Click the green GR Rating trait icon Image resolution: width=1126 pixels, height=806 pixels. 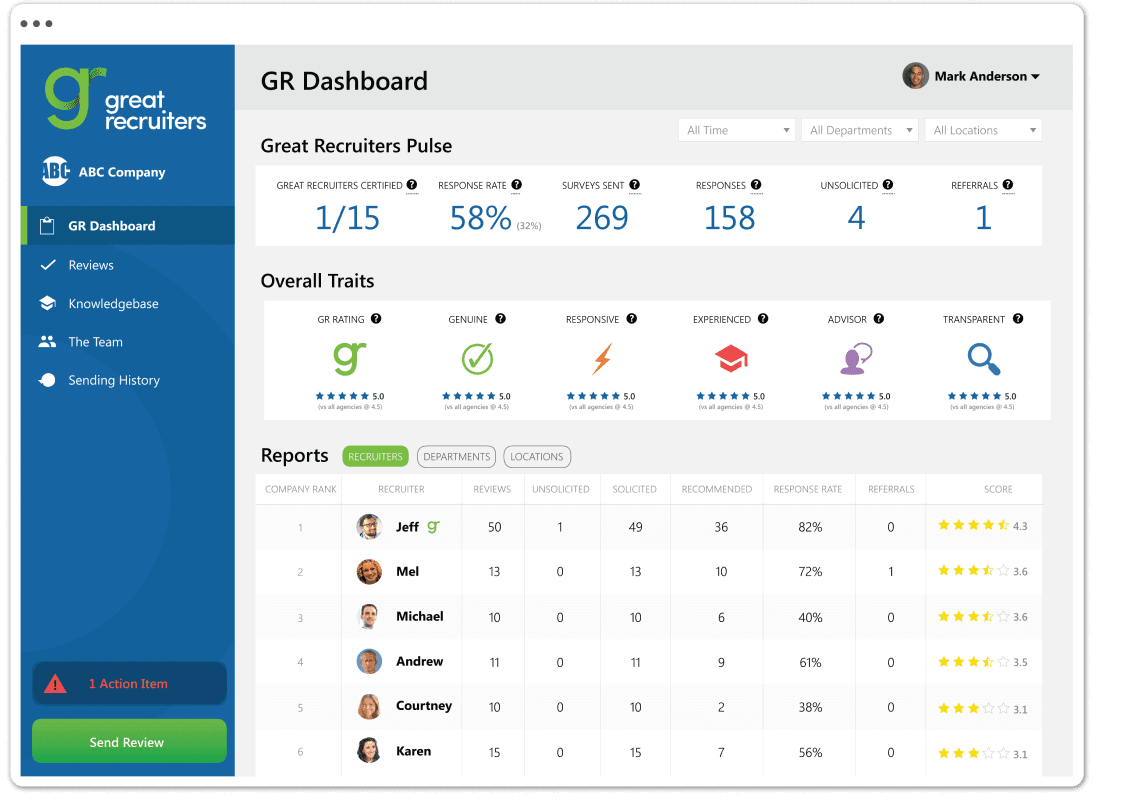[350, 358]
